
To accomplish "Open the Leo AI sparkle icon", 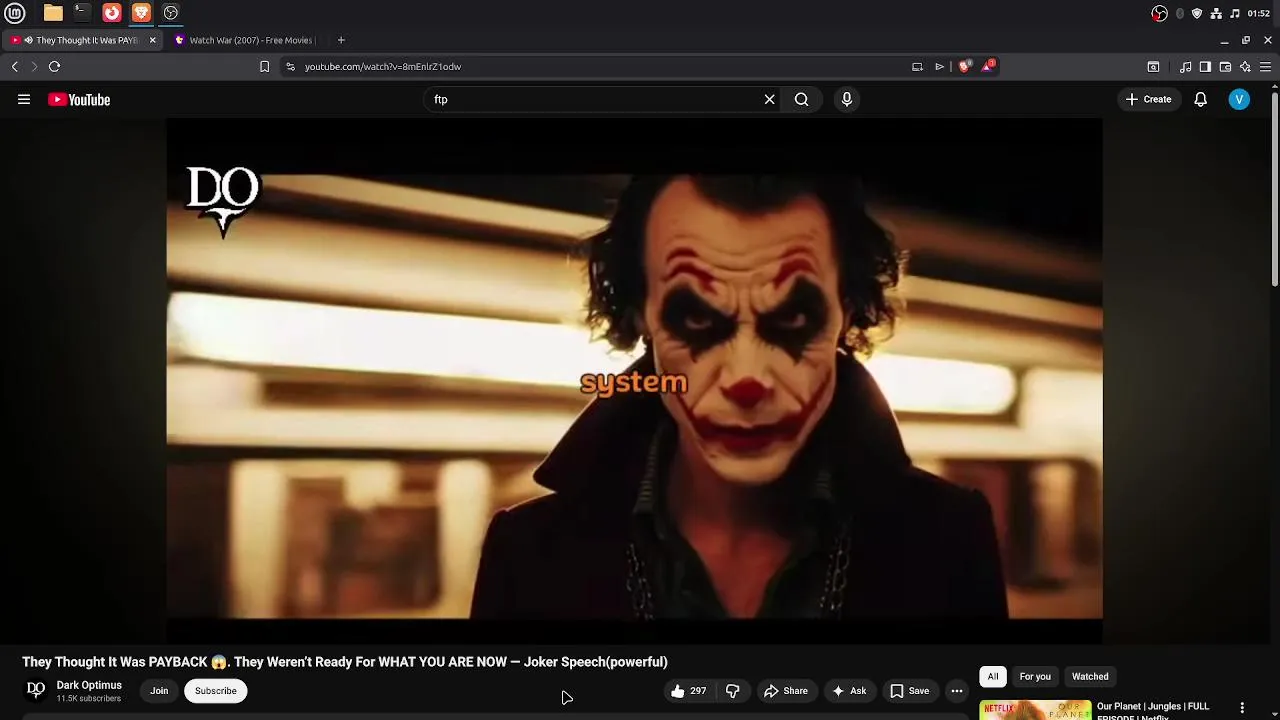I will pos(1245,67).
